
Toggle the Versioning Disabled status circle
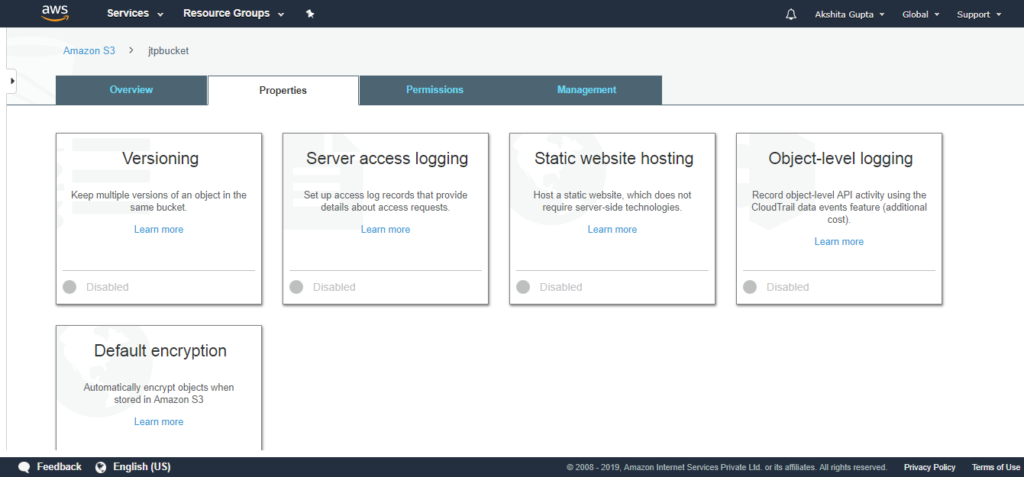coord(70,287)
